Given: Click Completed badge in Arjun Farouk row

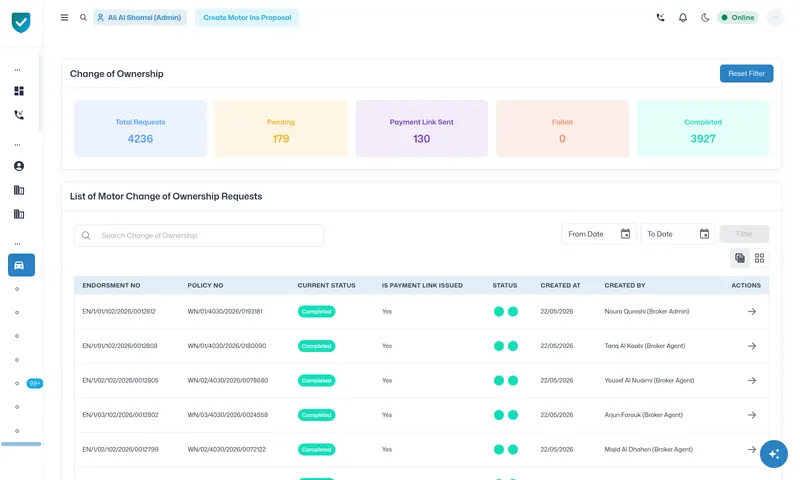Looking at the screenshot, I should click(316, 415).
